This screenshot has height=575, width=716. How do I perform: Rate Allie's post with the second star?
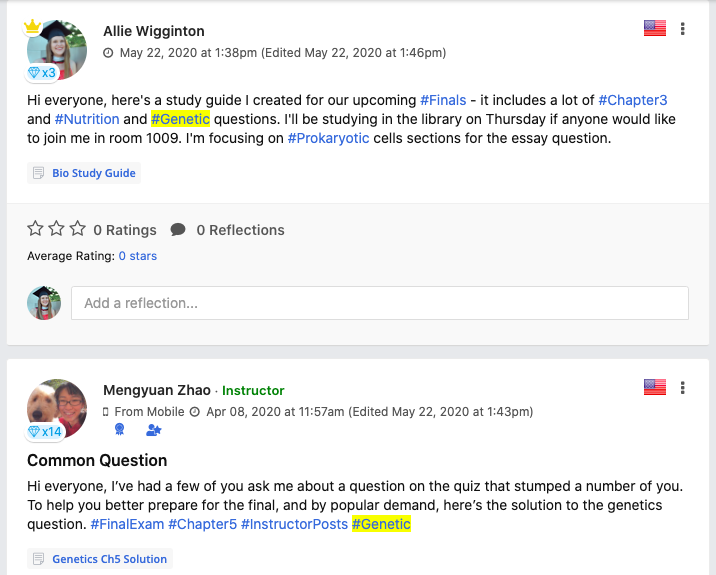coord(56,228)
